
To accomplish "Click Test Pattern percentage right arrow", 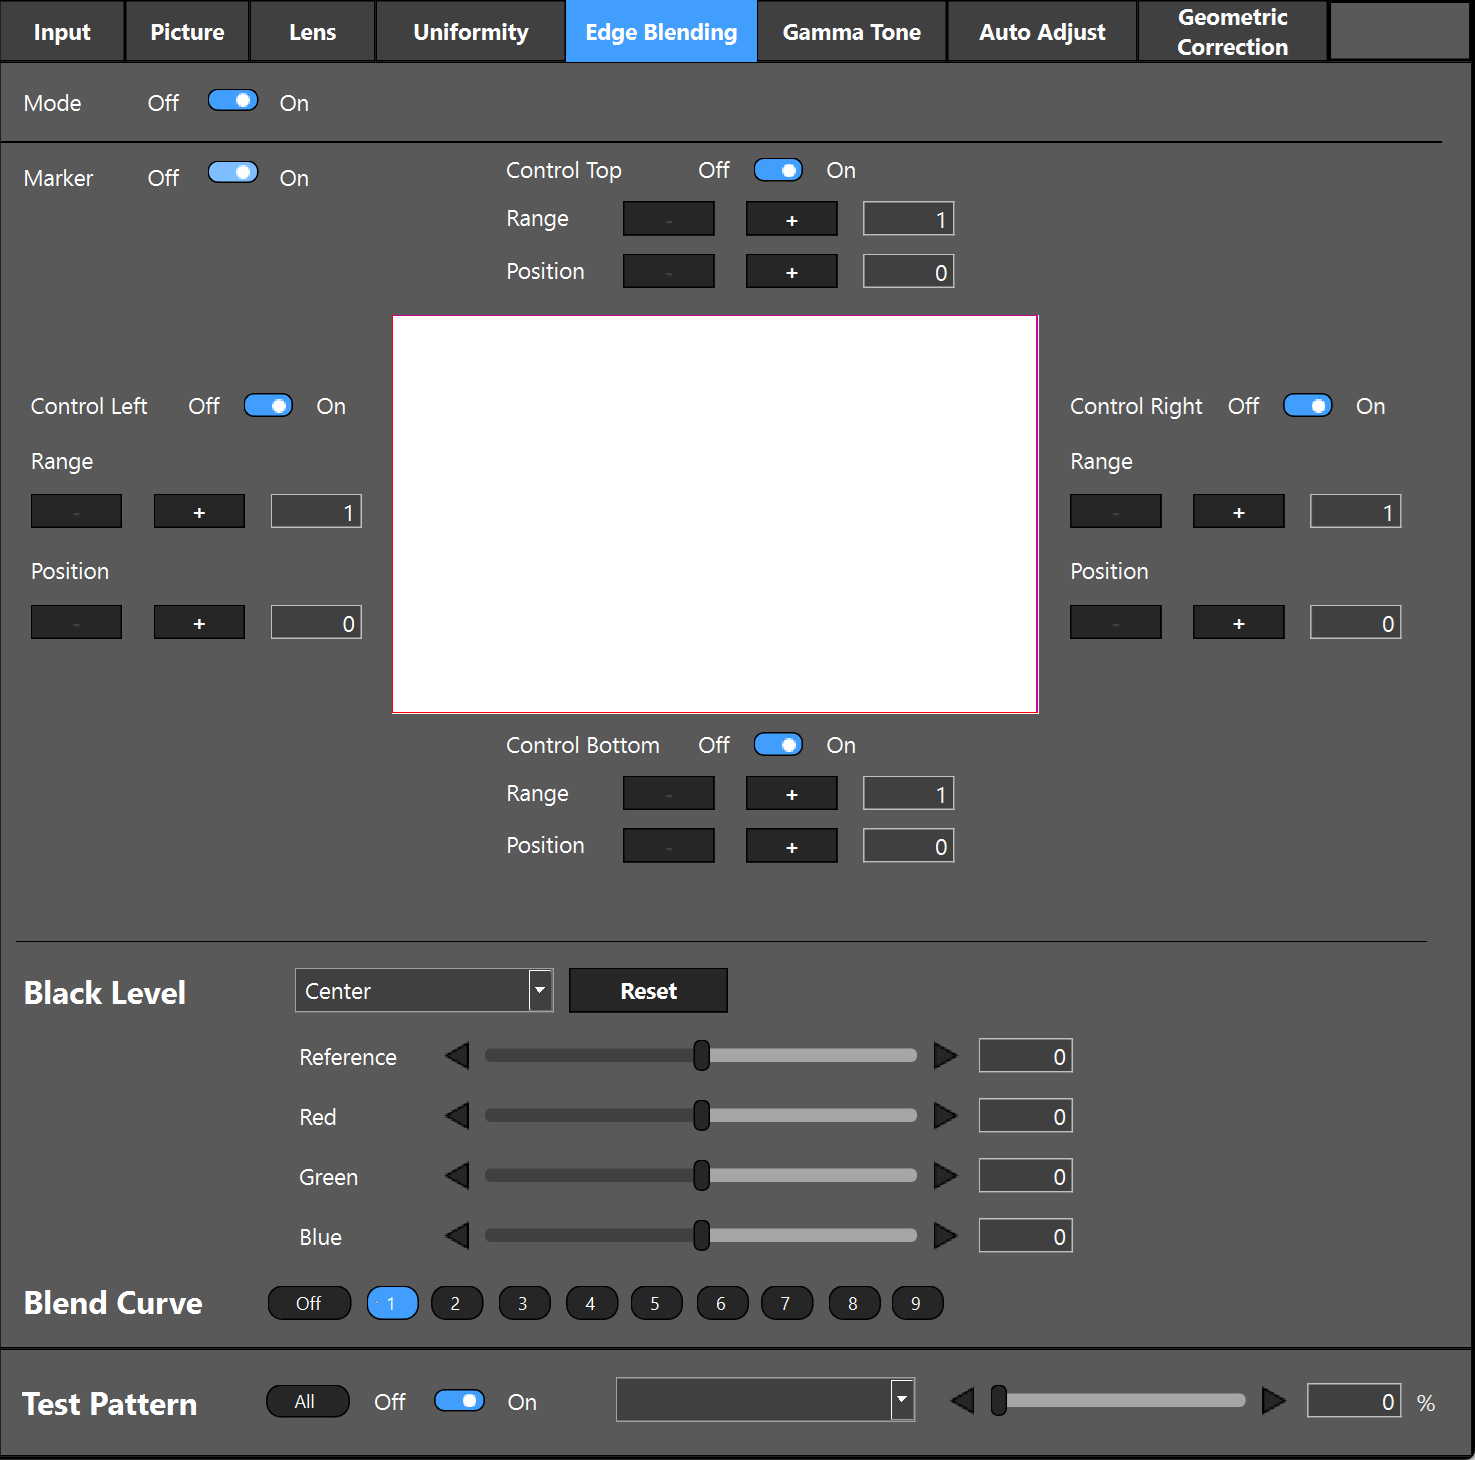I will tap(1273, 1401).
